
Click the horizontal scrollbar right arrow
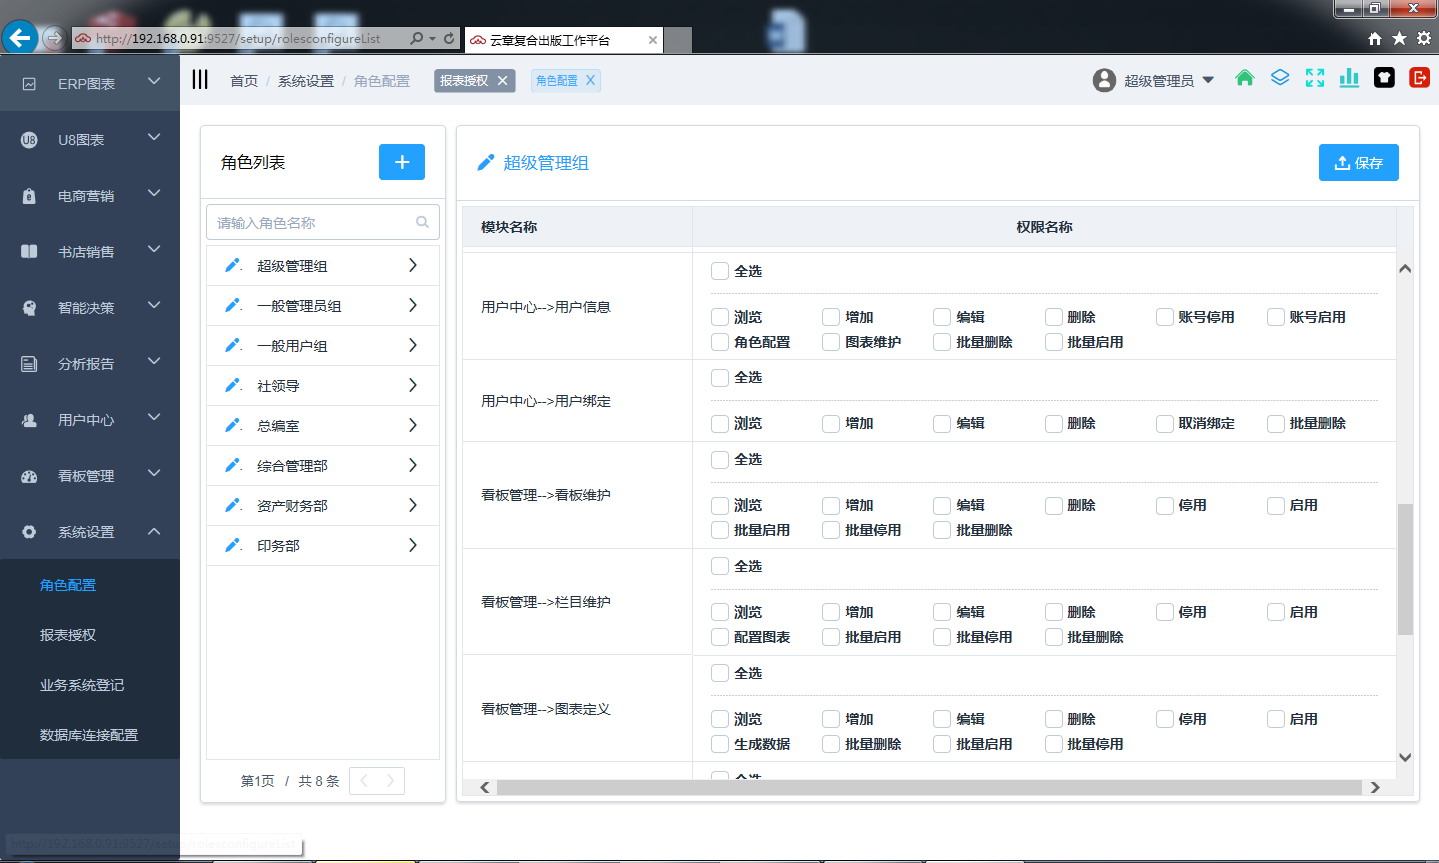pos(1375,787)
